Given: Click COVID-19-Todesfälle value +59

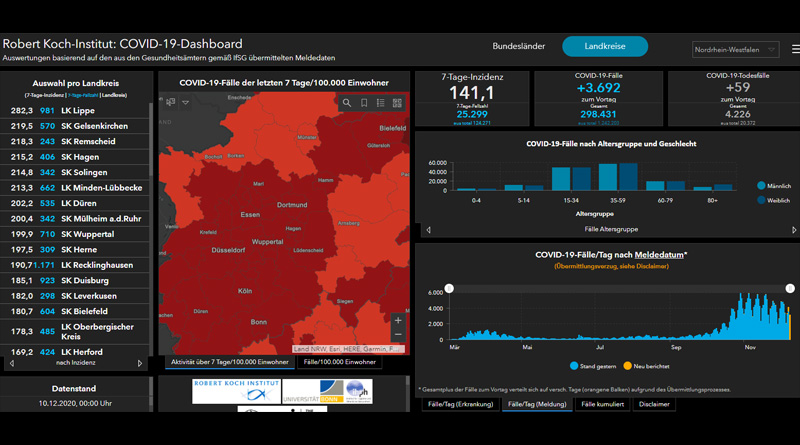Looking at the screenshot, I should 738,87.
